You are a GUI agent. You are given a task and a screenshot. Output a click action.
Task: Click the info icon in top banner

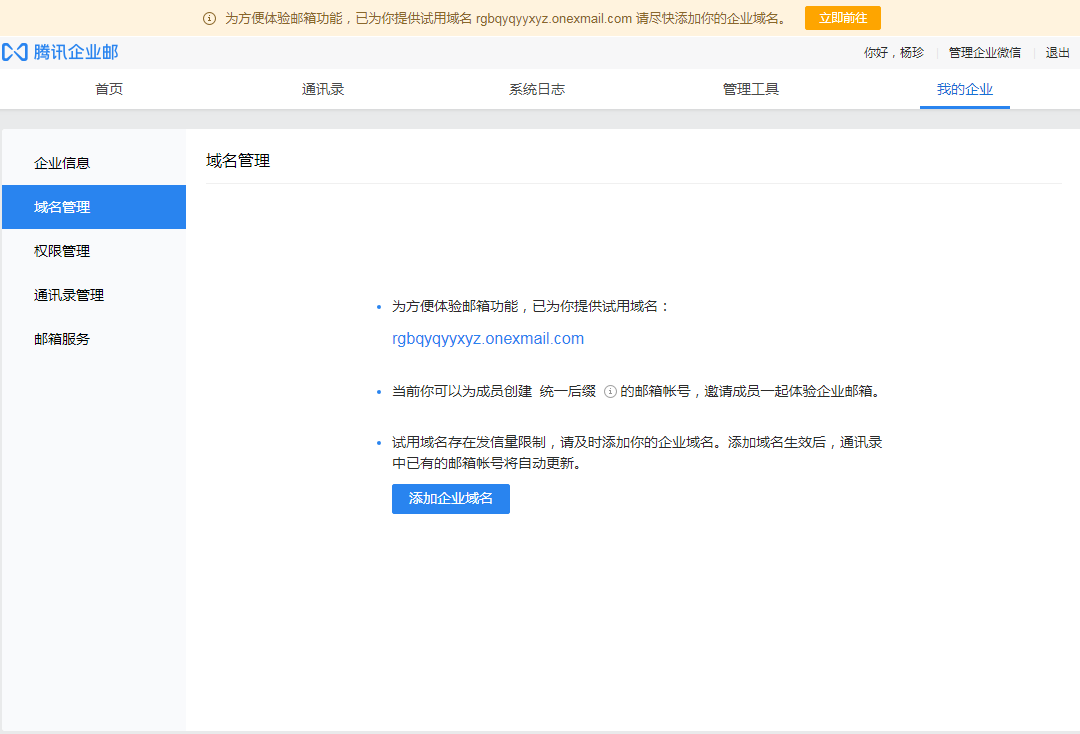(x=209, y=19)
